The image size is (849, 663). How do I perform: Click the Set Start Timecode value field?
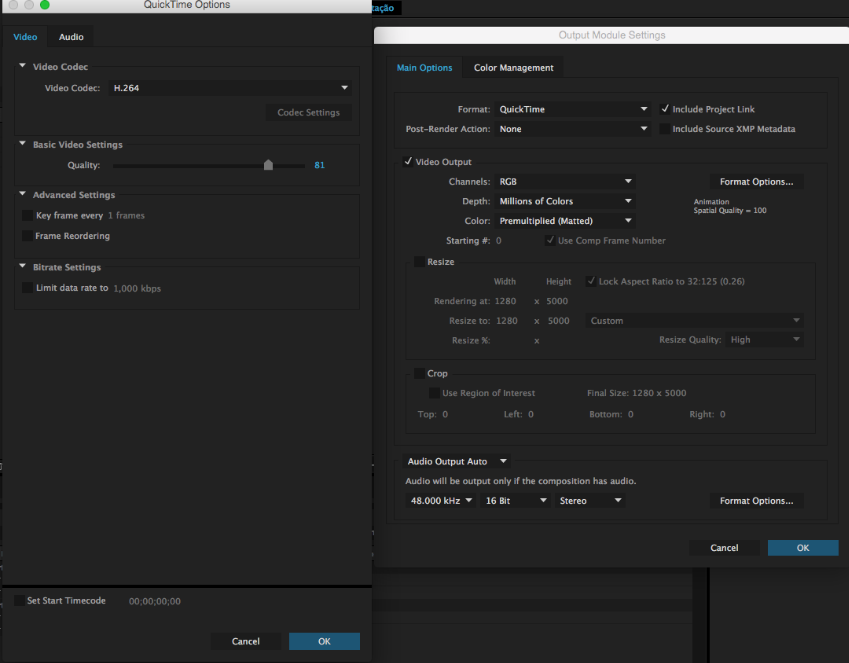(155, 601)
